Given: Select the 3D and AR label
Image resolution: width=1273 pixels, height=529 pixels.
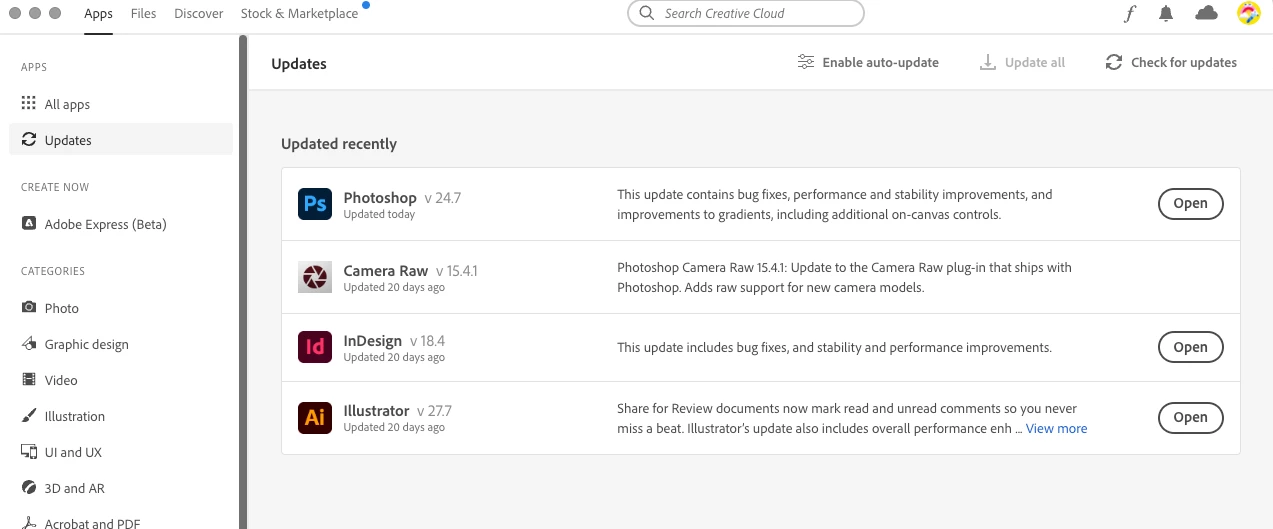Looking at the screenshot, I should (75, 488).
